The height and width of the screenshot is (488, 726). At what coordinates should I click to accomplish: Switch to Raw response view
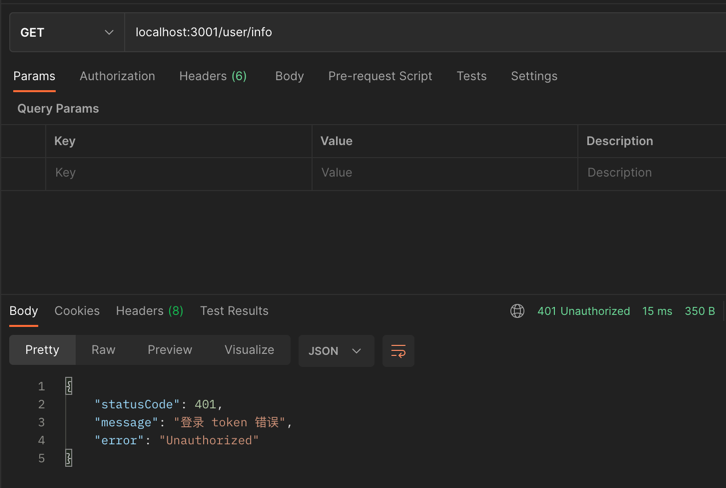[x=103, y=350]
